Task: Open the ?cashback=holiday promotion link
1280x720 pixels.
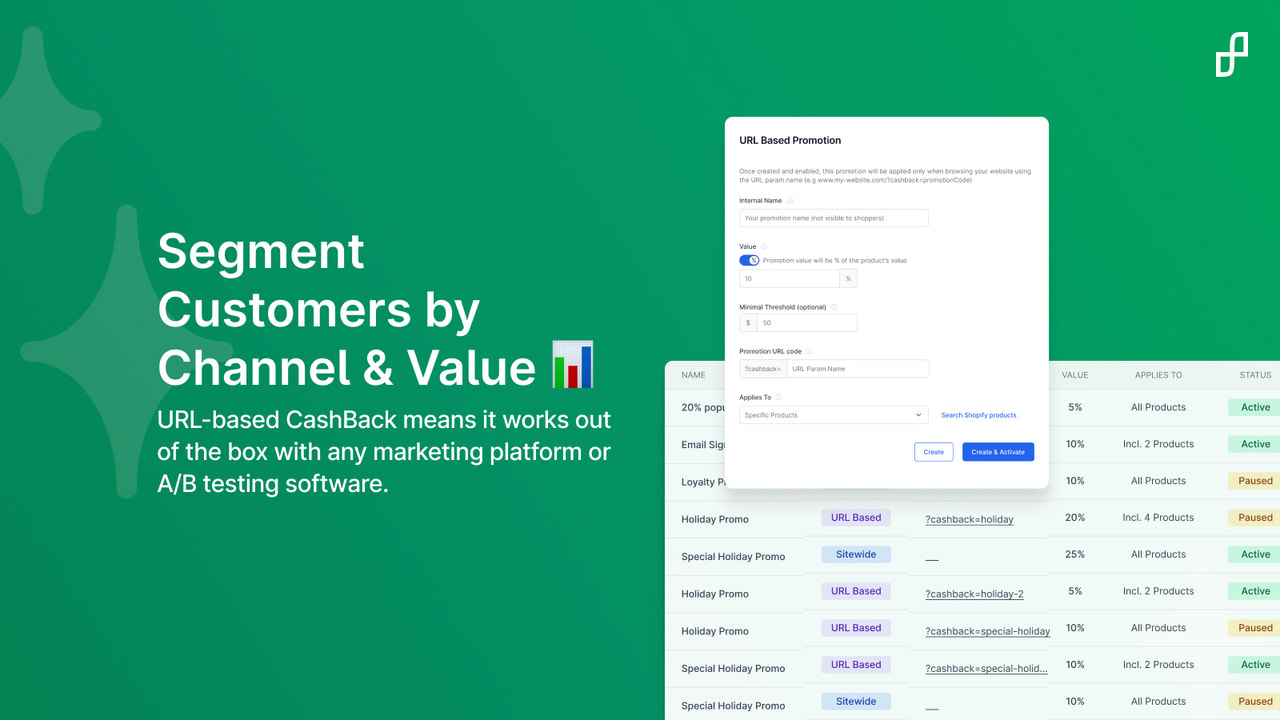Action: tap(969, 519)
